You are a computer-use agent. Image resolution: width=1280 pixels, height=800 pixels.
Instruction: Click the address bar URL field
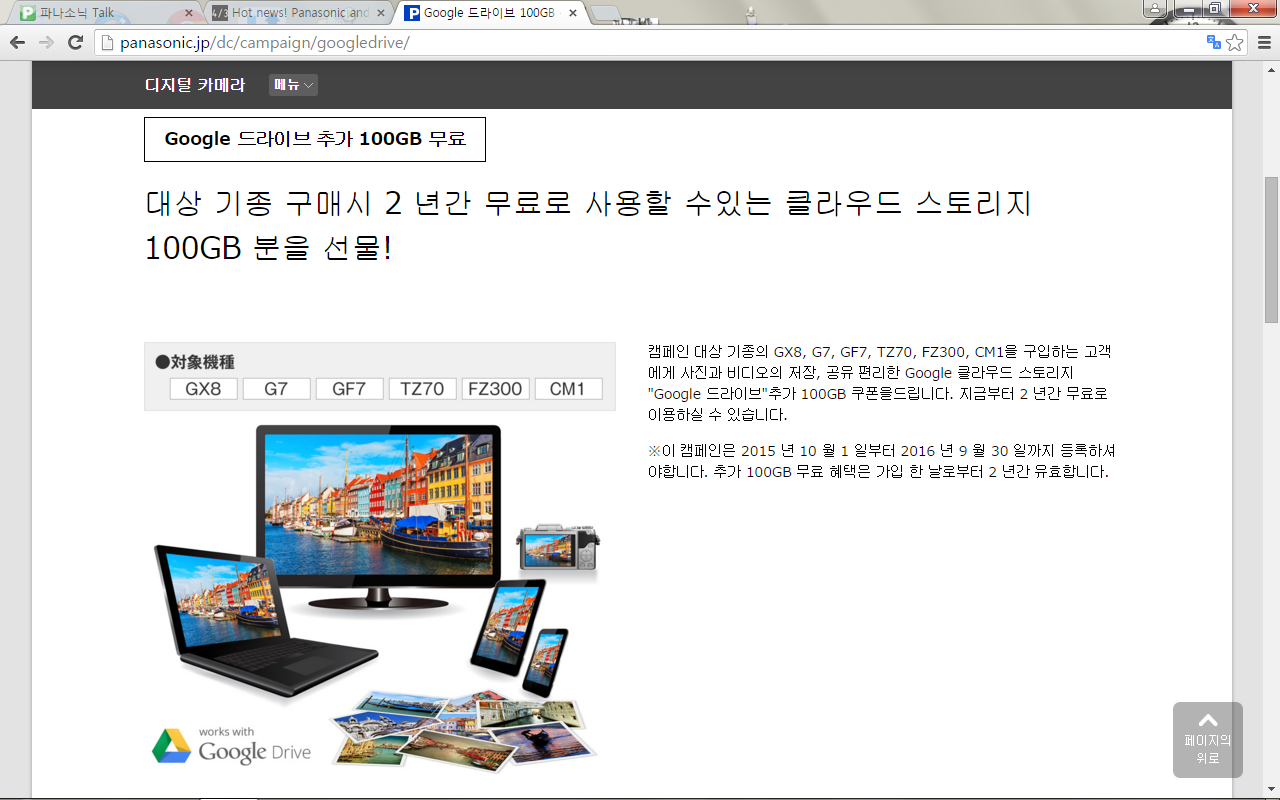pos(650,42)
